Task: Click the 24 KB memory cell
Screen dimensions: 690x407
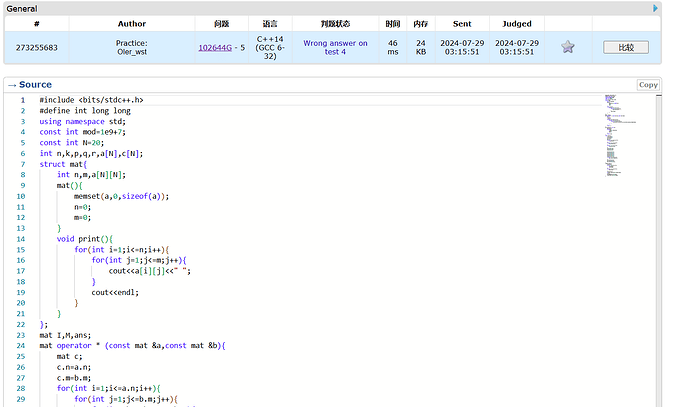Action: point(421,48)
